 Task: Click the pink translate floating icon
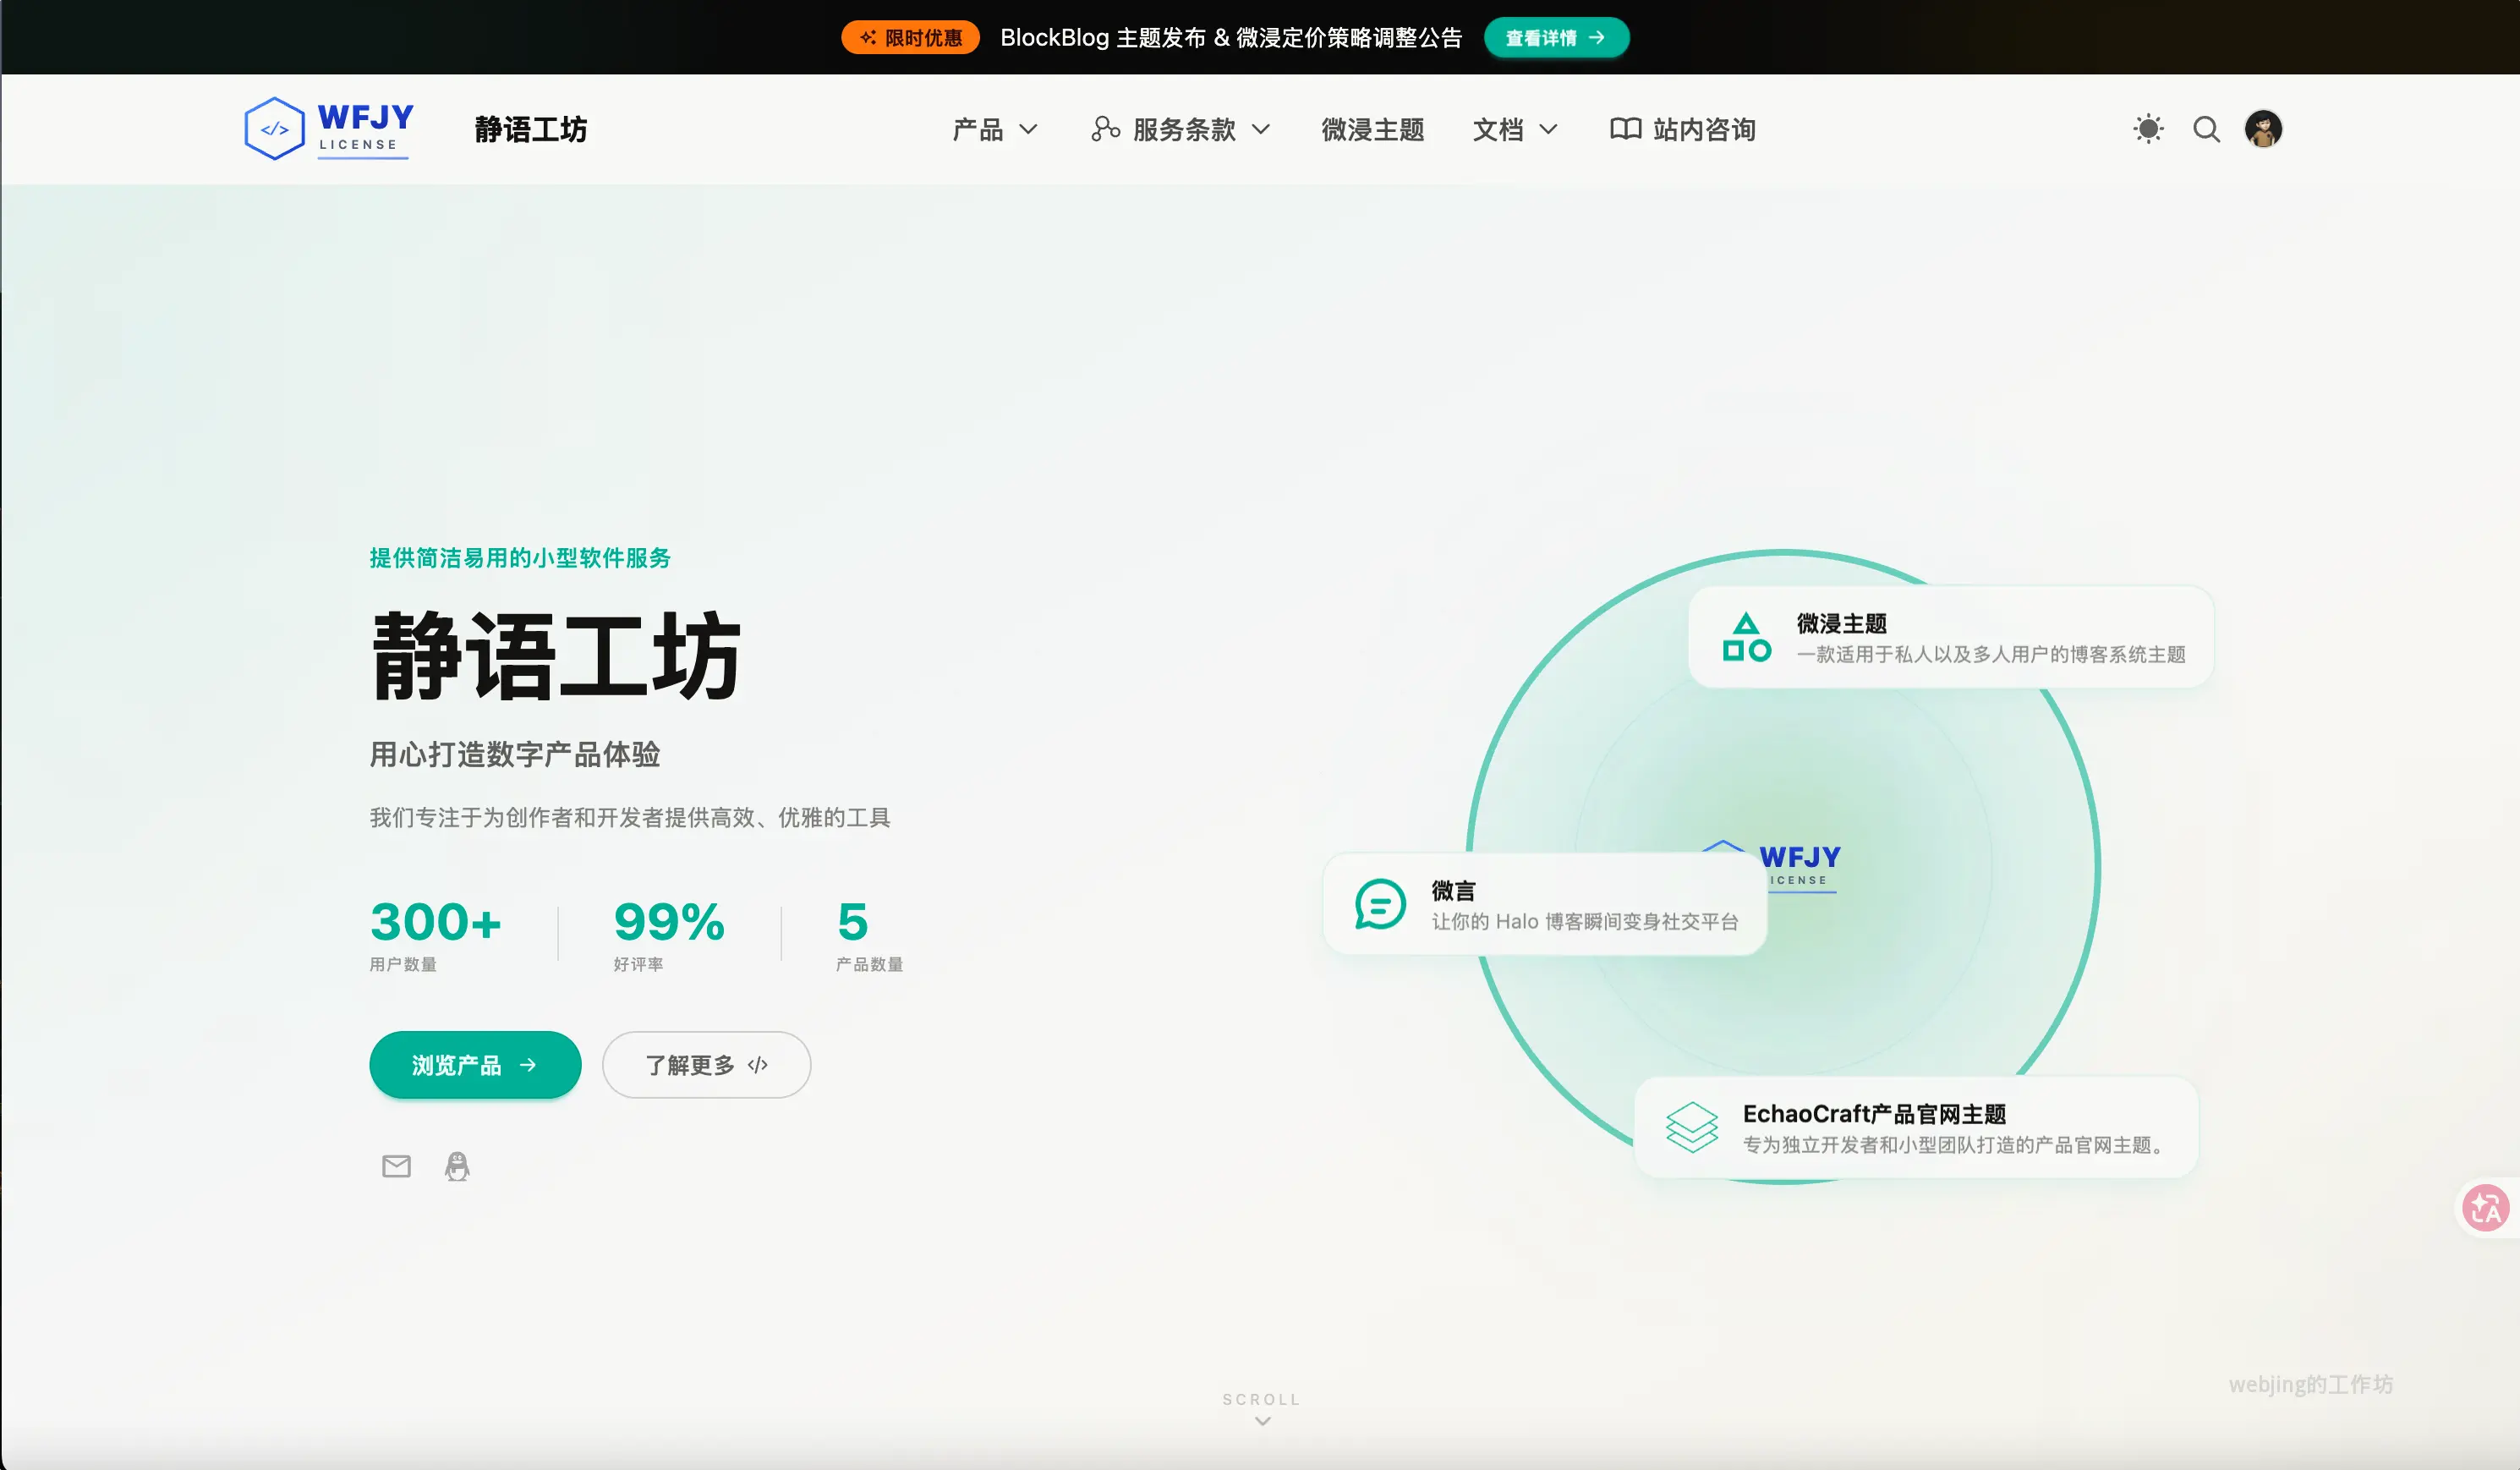point(2485,1209)
